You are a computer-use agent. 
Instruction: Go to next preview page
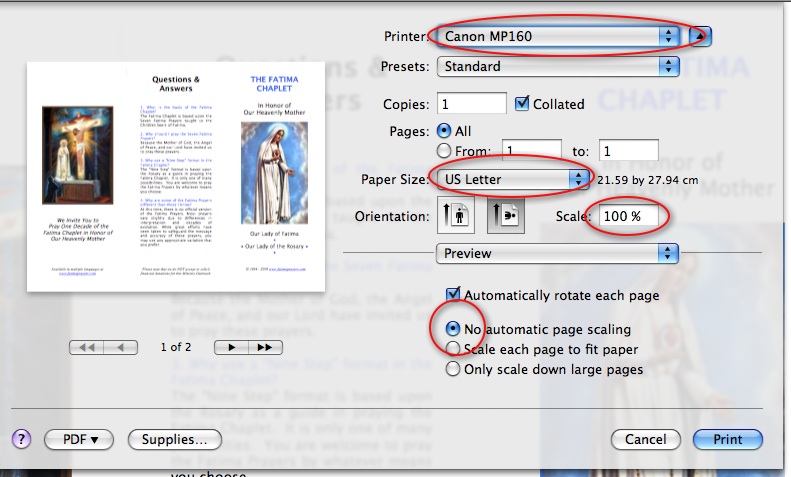tap(231, 347)
